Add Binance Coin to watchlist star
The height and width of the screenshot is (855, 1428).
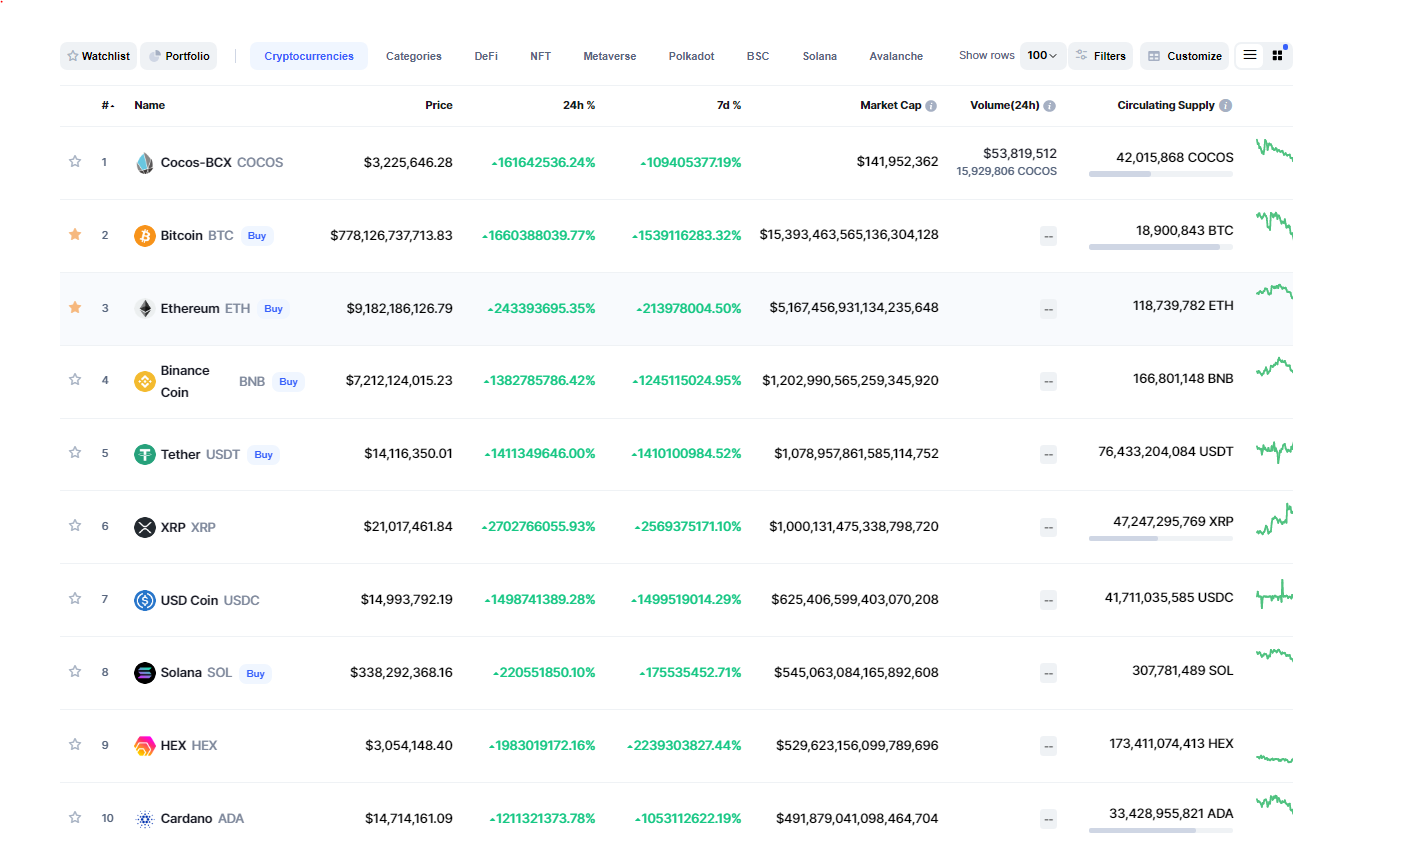pos(75,379)
